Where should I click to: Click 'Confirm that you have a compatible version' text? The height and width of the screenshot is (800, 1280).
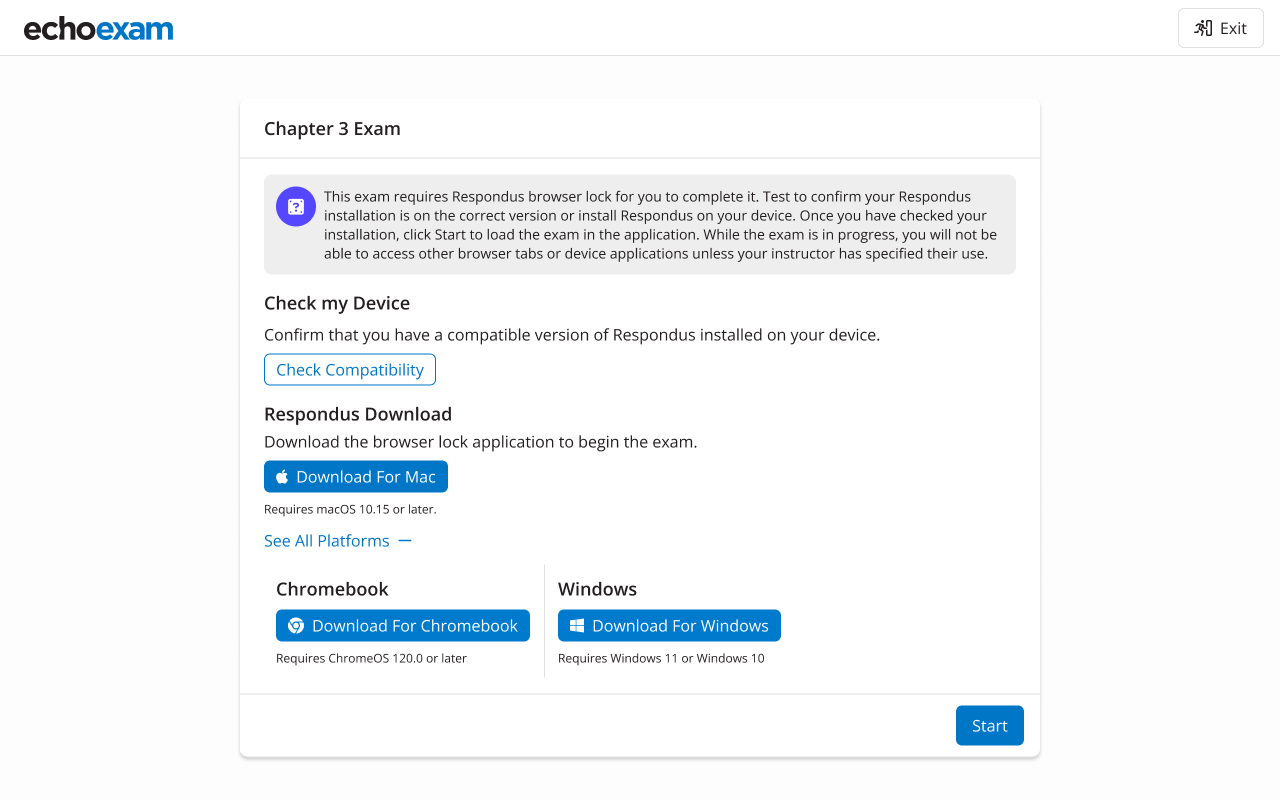coord(572,335)
